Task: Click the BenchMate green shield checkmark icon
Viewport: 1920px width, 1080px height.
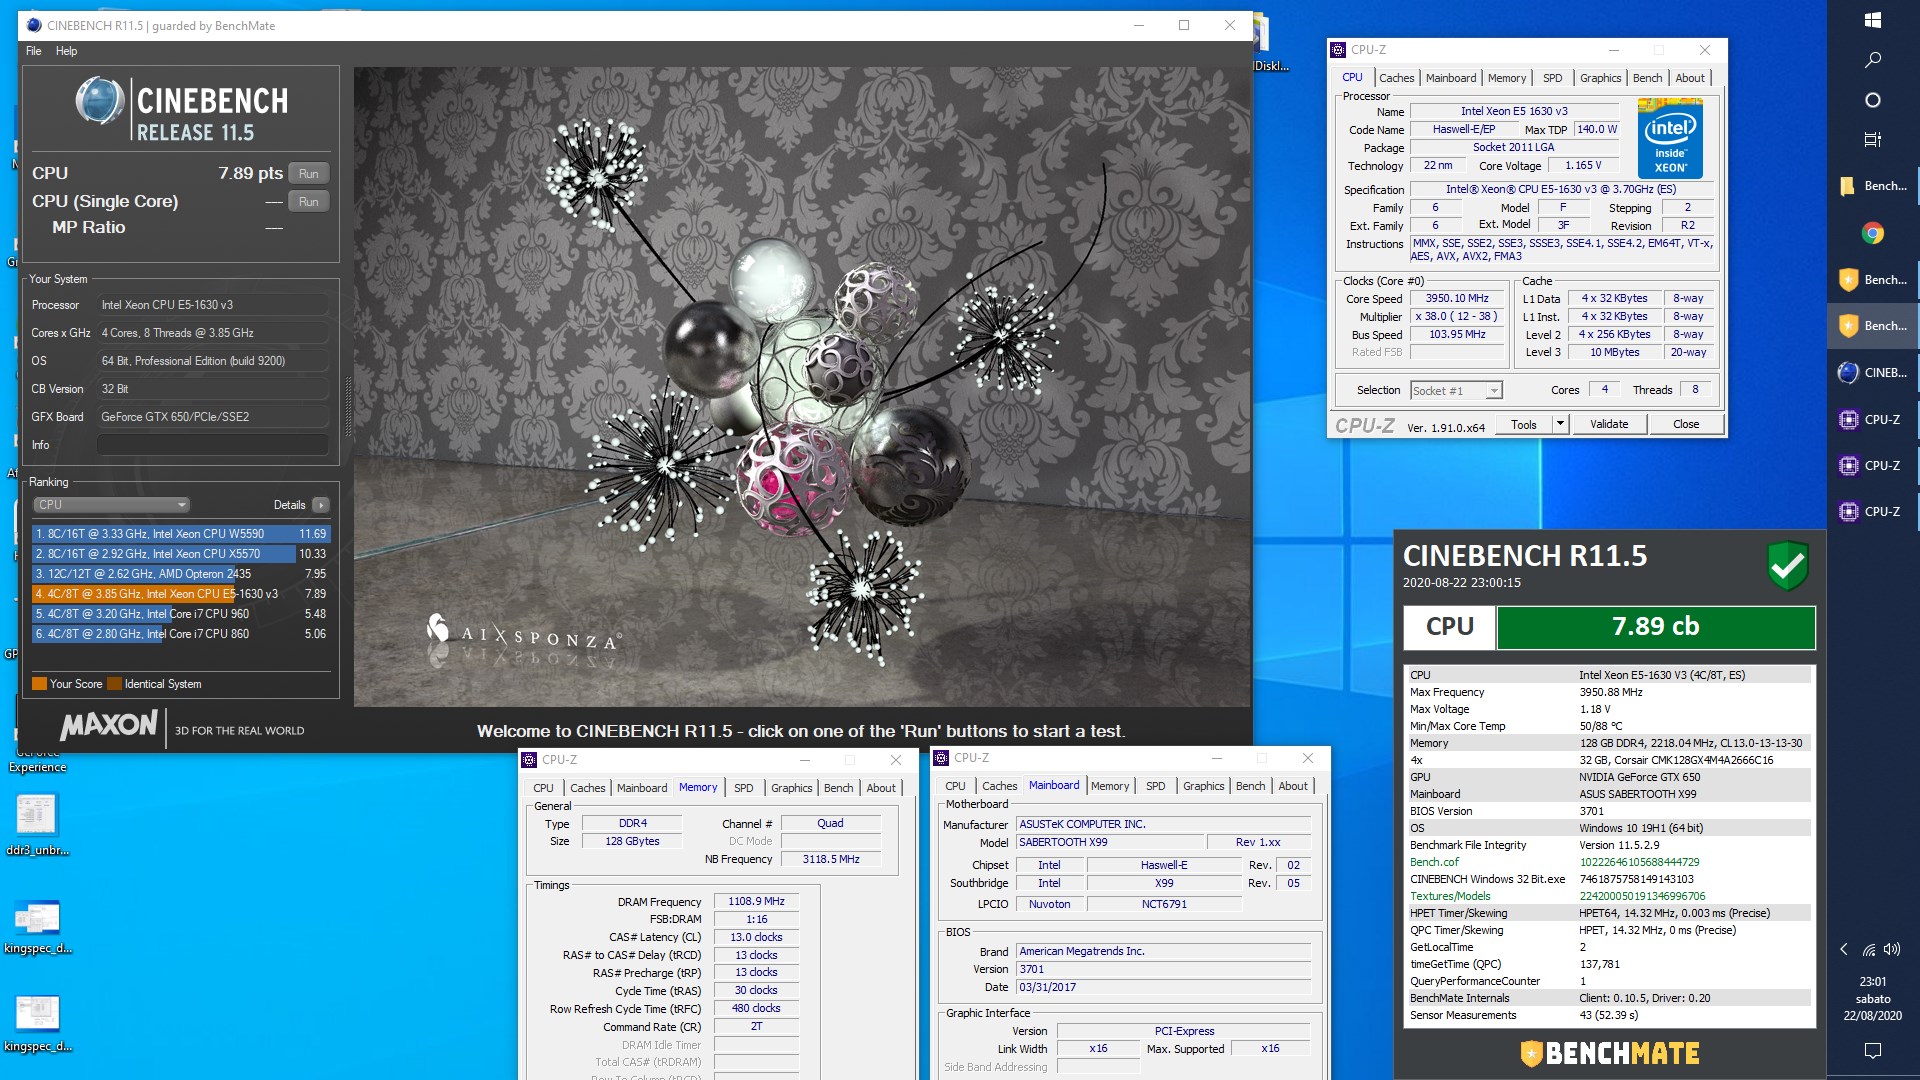Action: (x=1787, y=566)
